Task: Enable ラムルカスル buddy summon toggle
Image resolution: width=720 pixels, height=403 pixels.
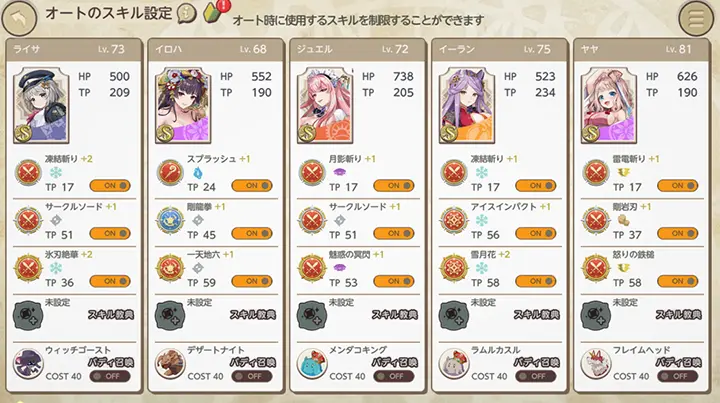Action: coord(536,376)
